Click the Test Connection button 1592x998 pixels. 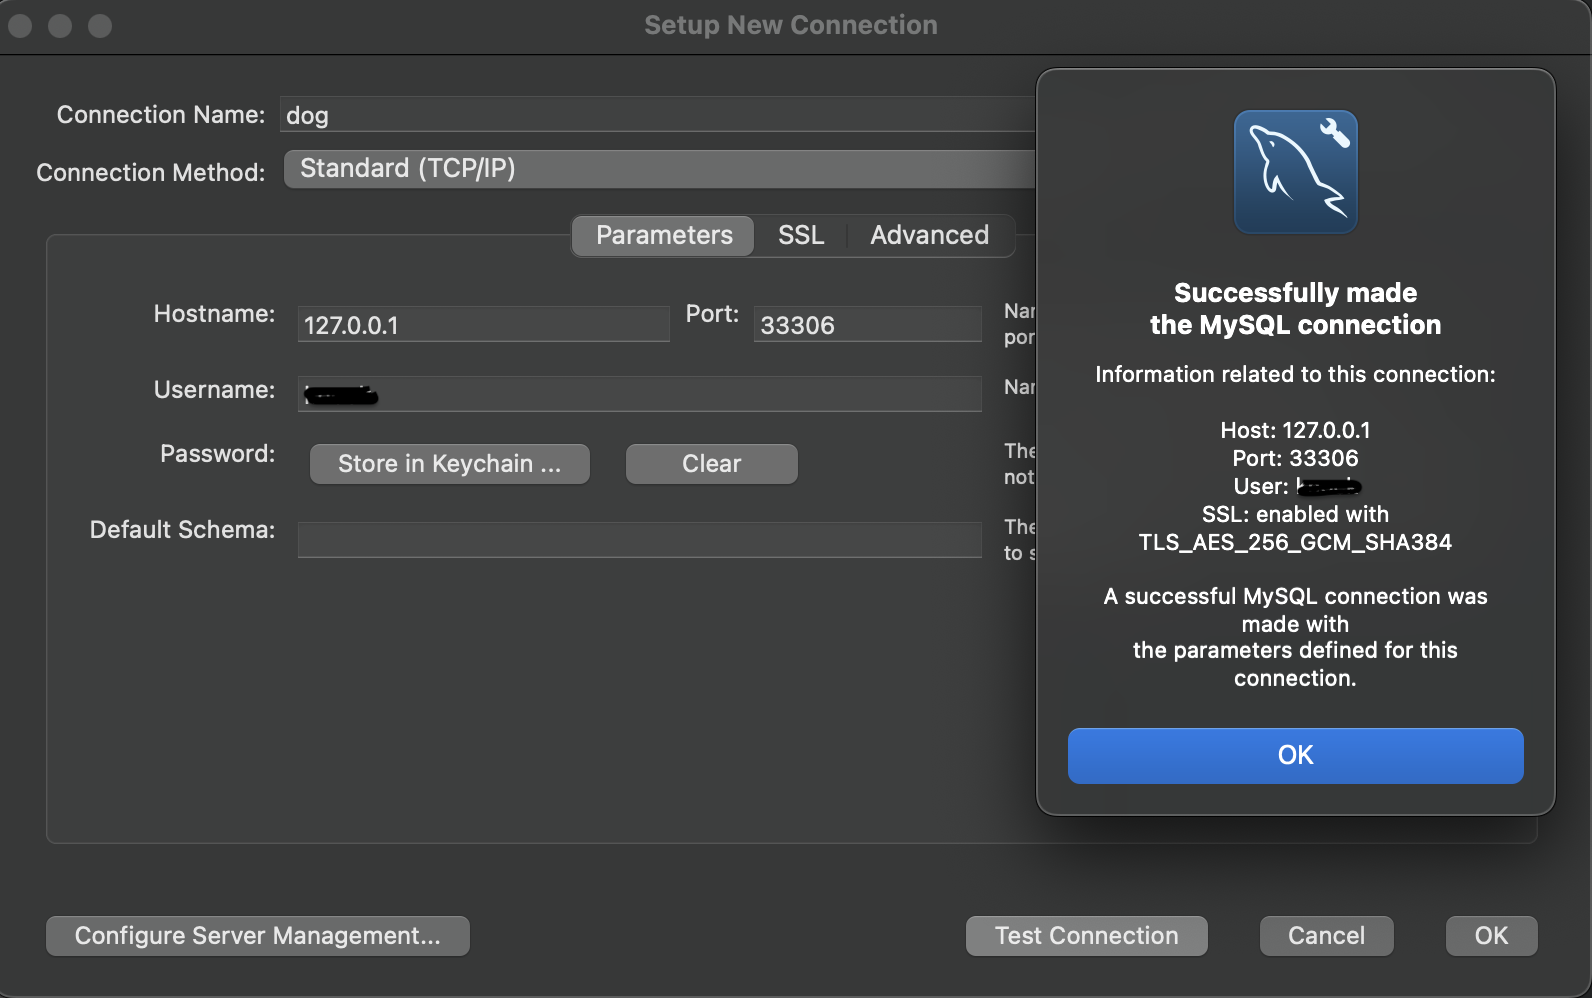[1086, 936]
